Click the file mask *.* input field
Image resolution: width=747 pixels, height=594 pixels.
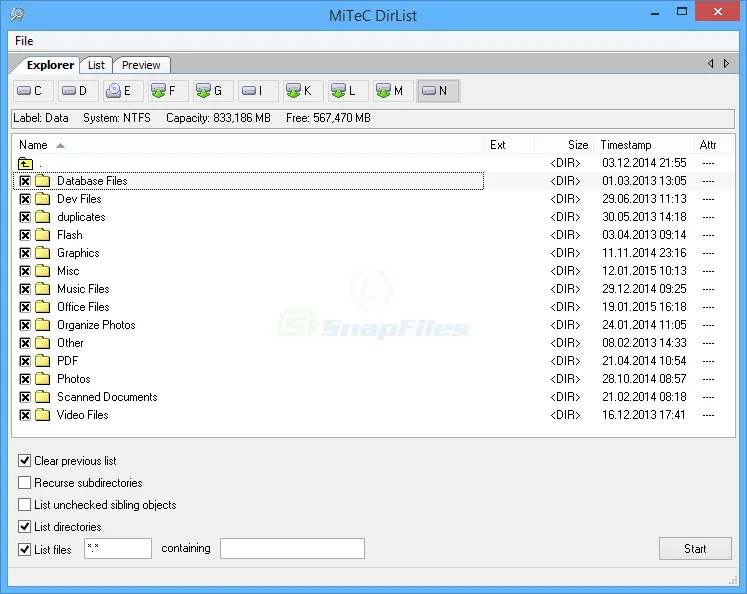point(118,548)
